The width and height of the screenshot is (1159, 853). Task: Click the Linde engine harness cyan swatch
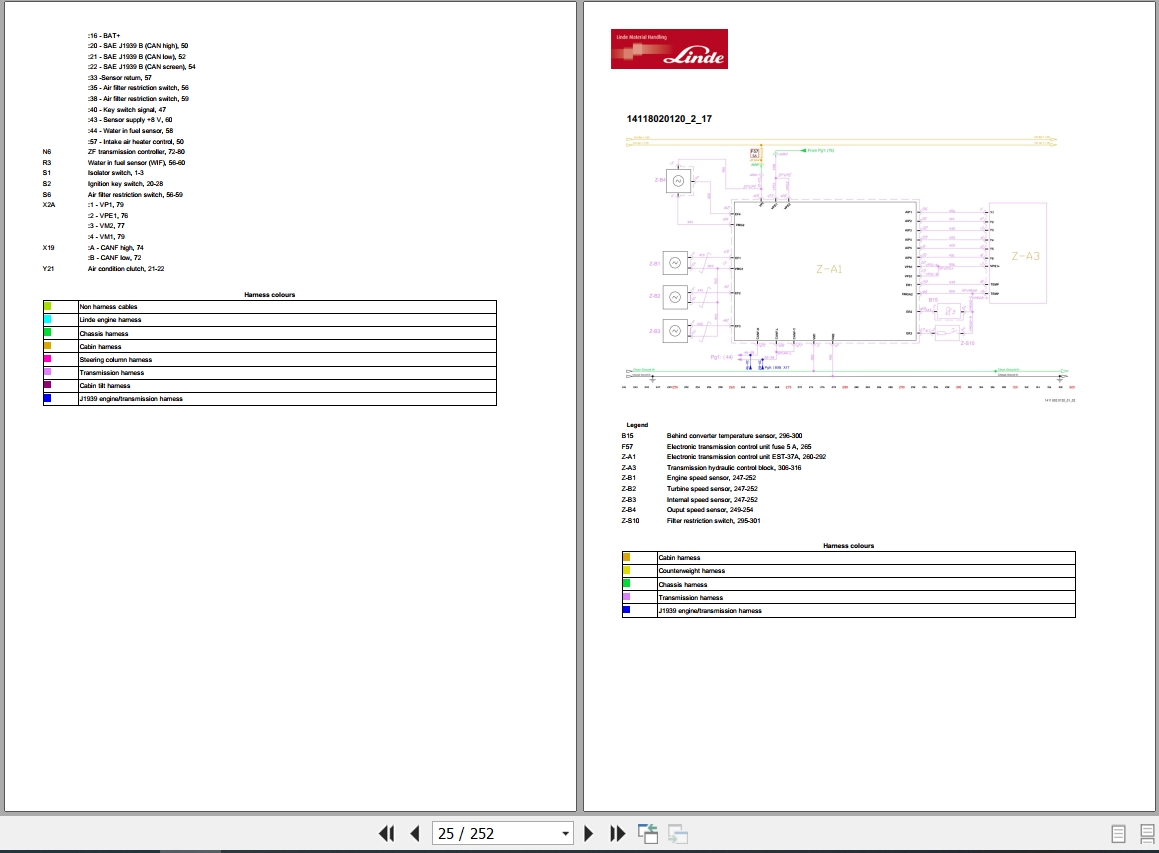[x=47, y=319]
